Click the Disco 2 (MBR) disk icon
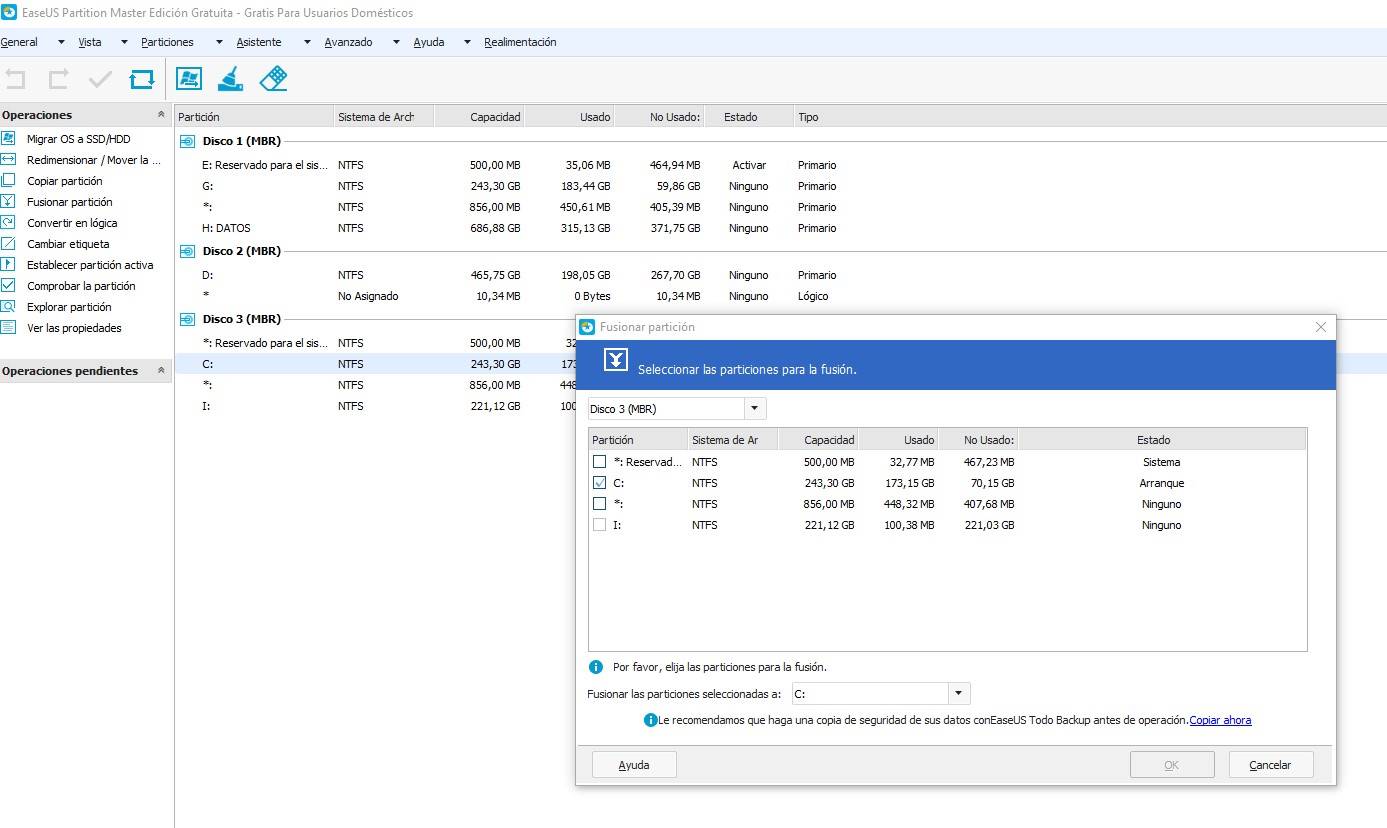Viewport: 1387px width, 828px height. [187, 252]
